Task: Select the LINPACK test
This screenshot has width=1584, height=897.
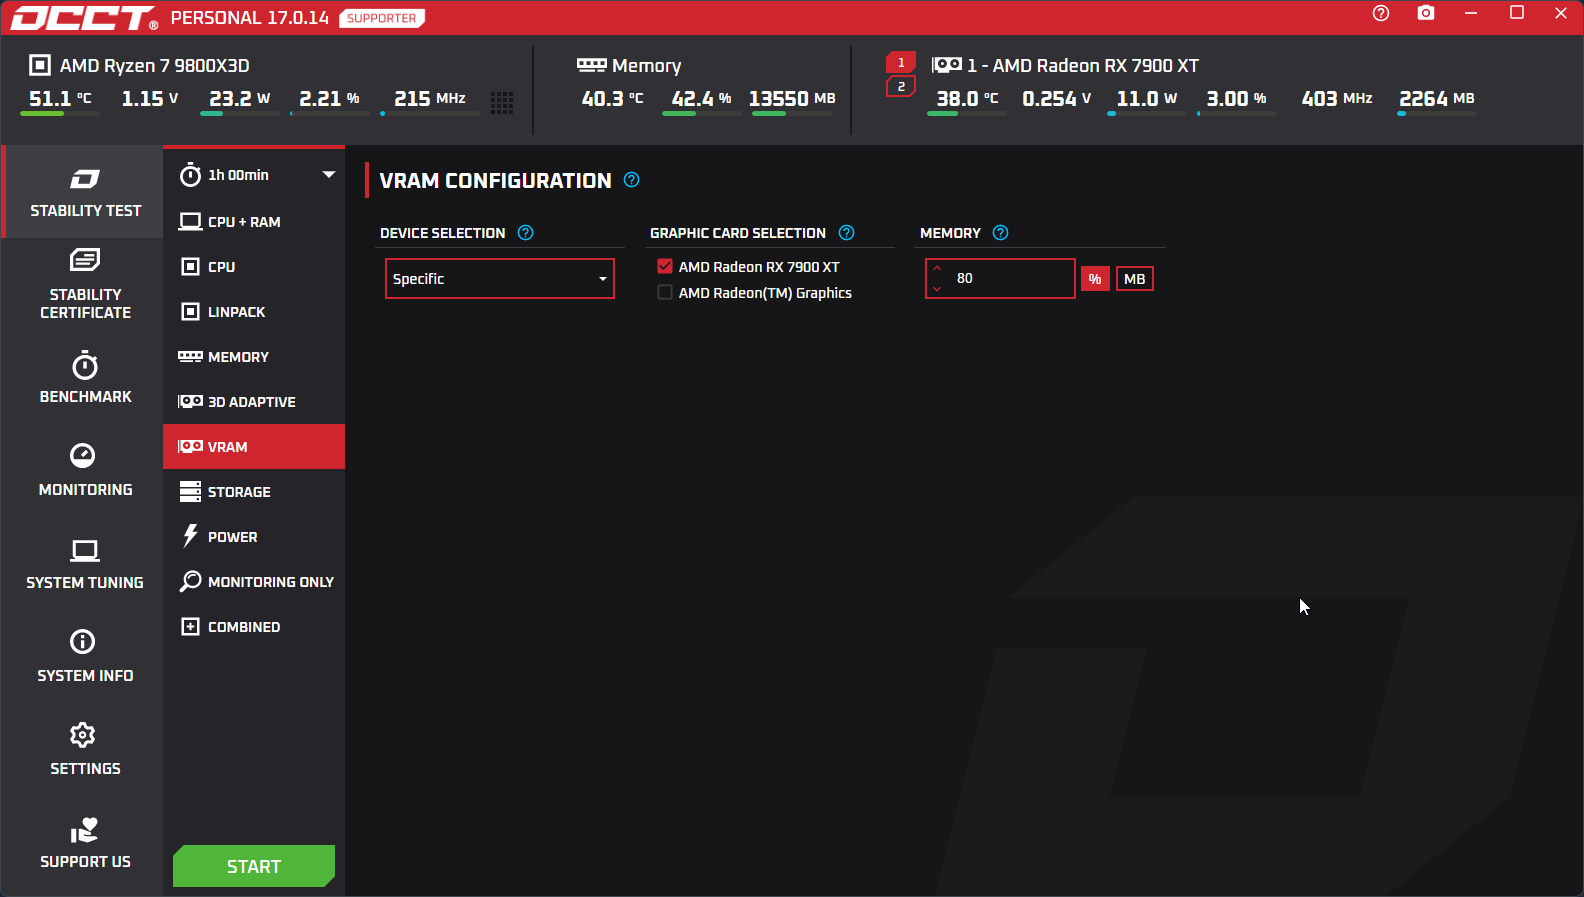Action: [254, 312]
